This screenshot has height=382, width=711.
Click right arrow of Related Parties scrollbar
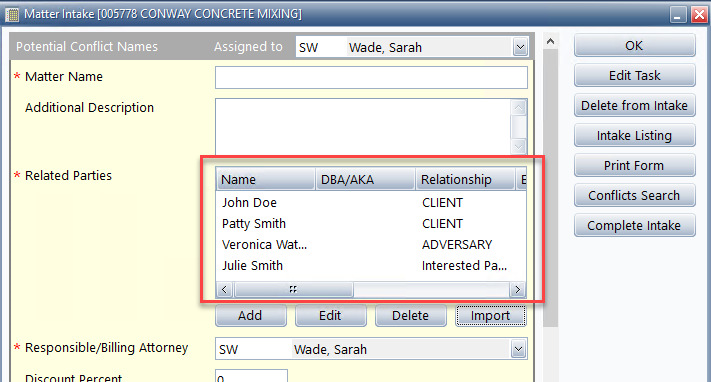pos(517,289)
